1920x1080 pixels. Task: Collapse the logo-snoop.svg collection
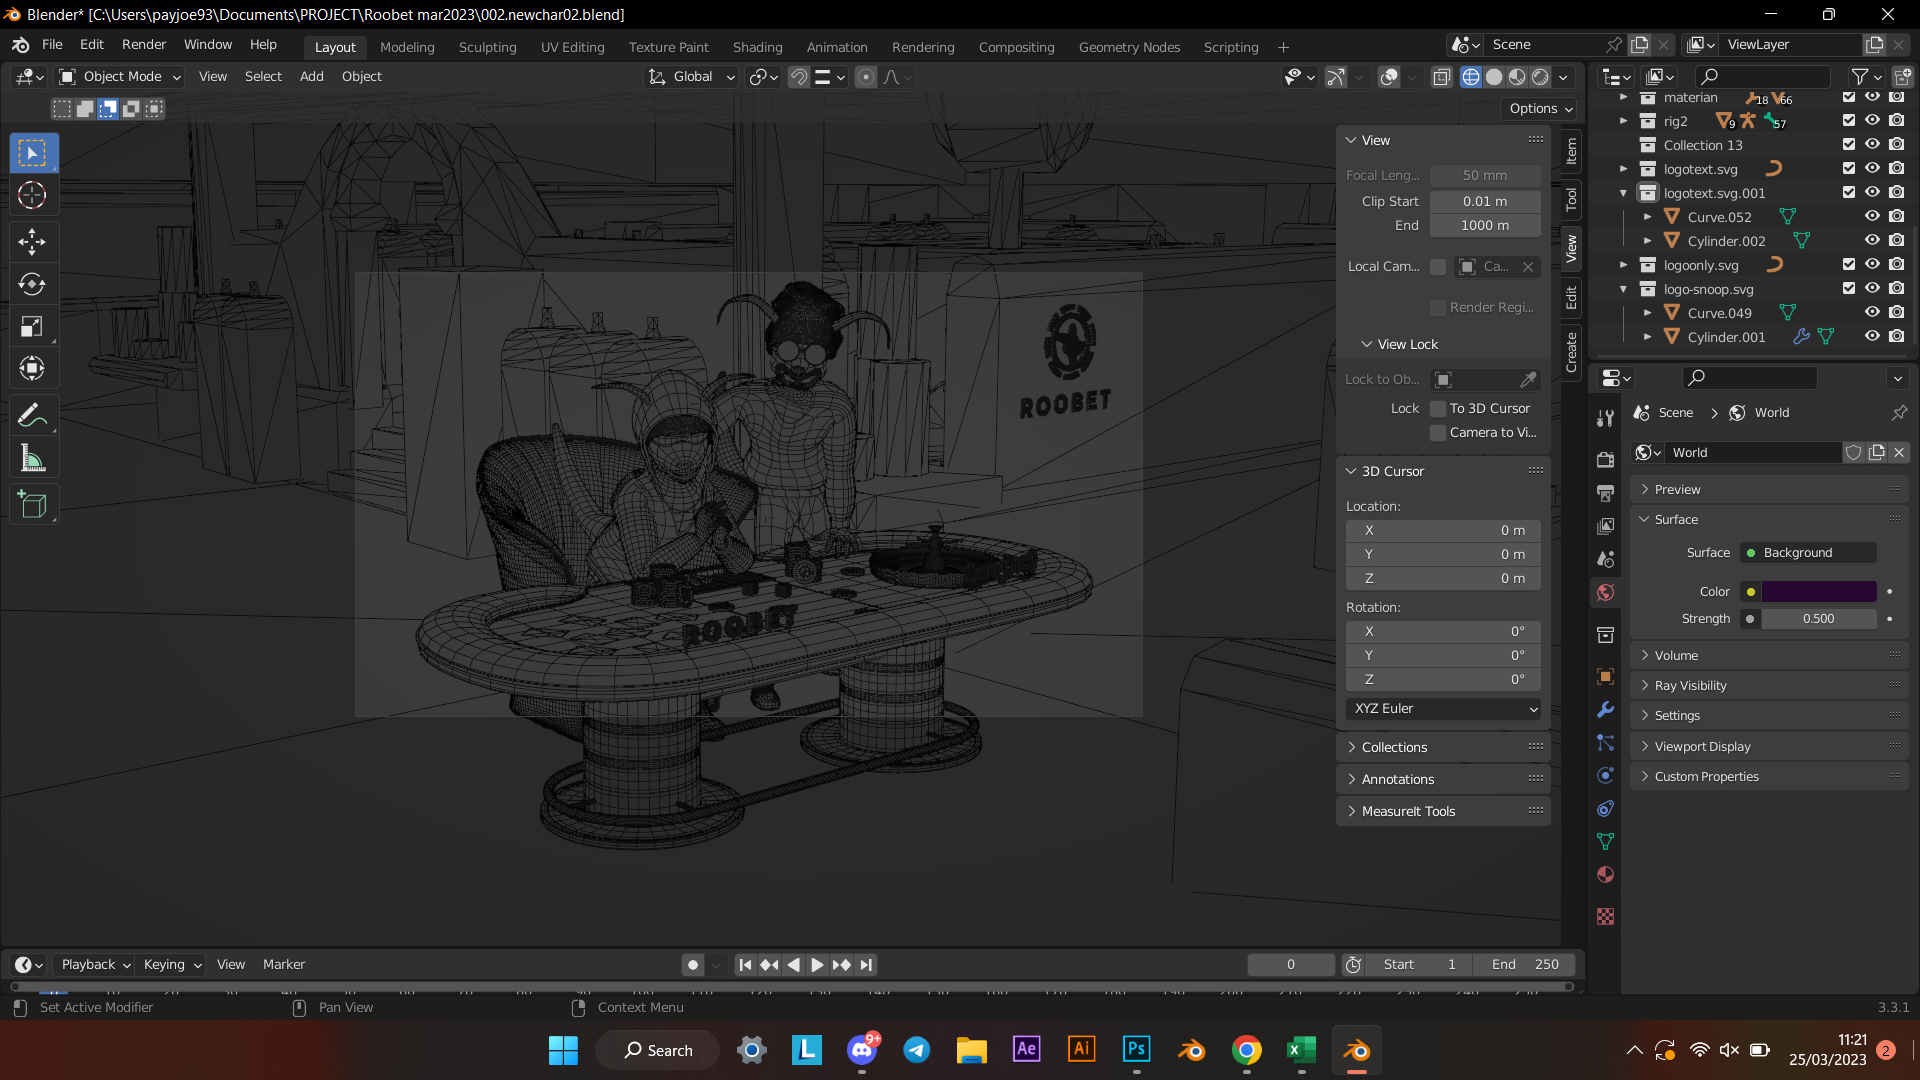[x=1623, y=289]
